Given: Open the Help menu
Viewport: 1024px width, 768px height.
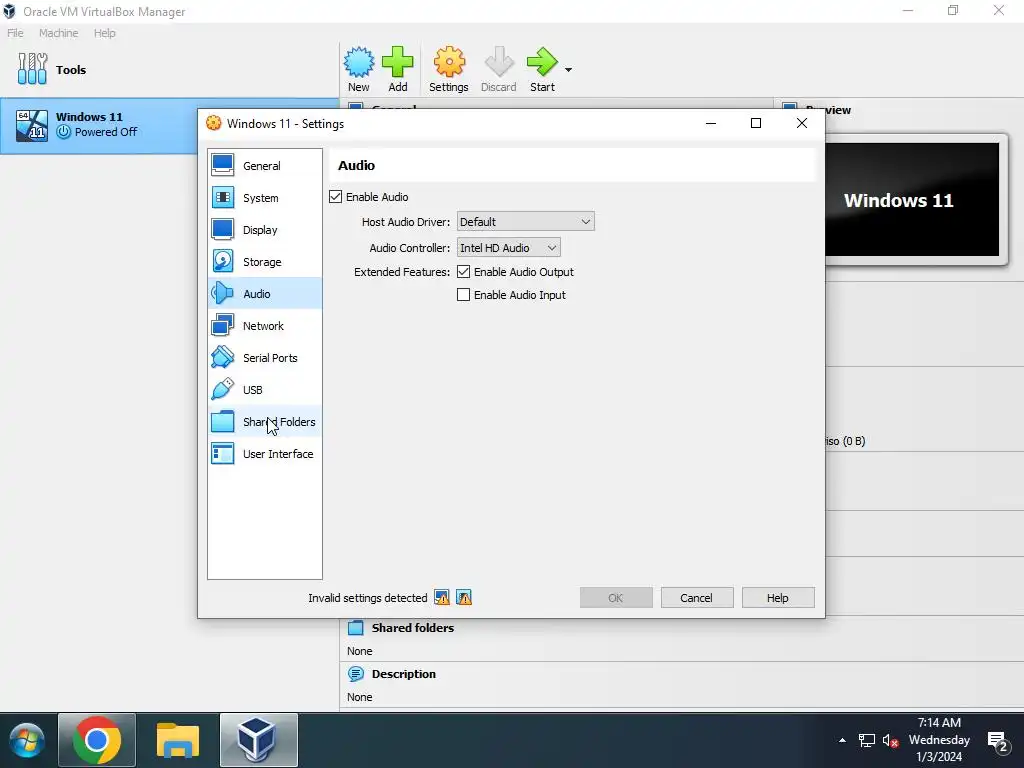Looking at the screenshot, I should (104, 33).
